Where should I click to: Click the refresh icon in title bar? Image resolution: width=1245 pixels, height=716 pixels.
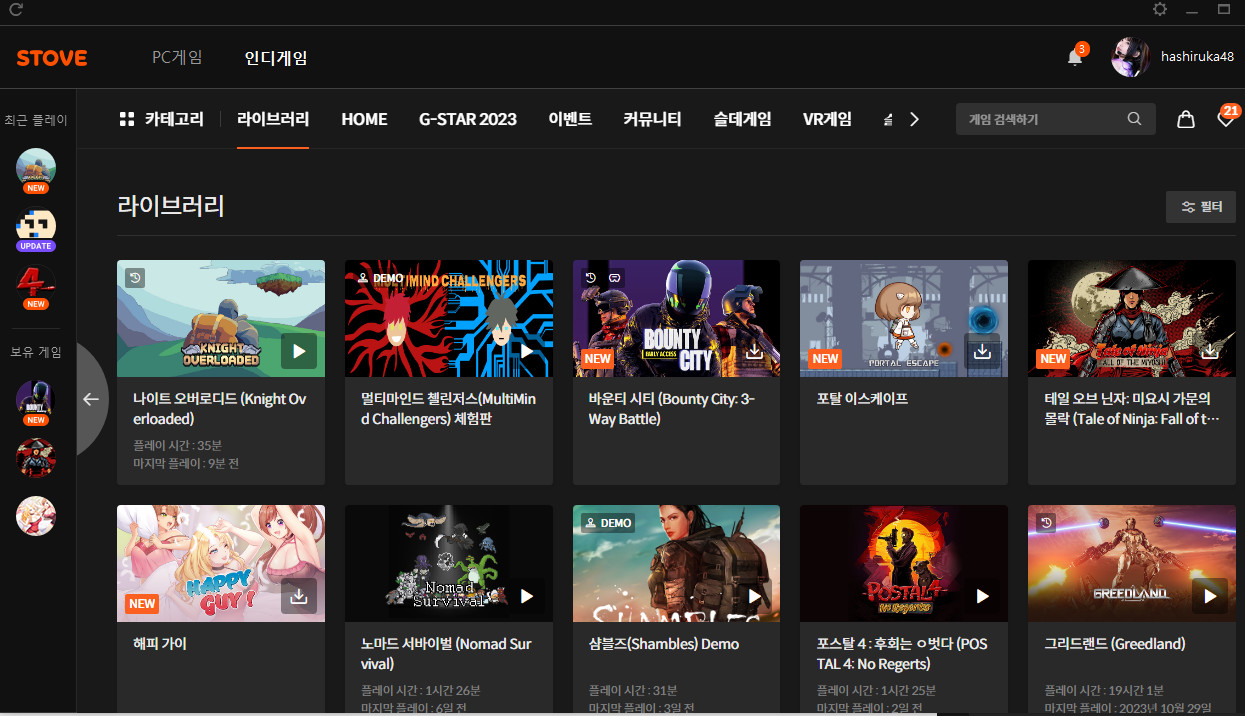[x=15, y=9]
